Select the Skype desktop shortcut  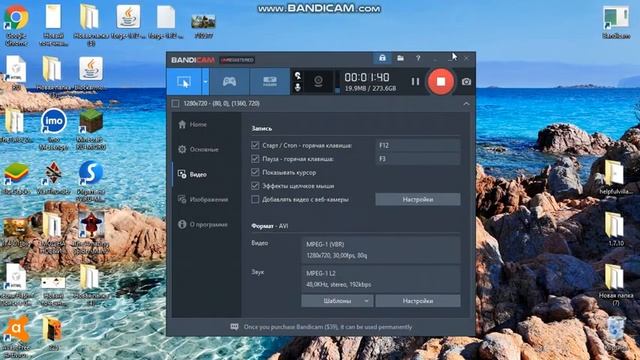pos(91,181)
